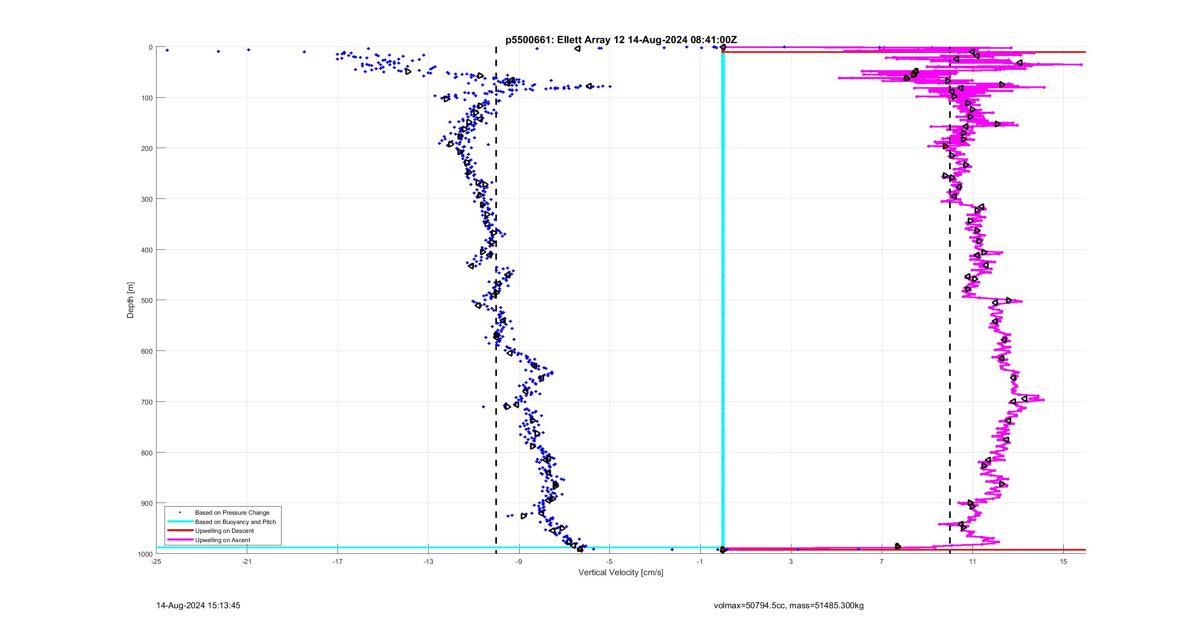Click the depth tick label '800'
The width and height of the screenshot is (1200, 622).
pos(145,453)
